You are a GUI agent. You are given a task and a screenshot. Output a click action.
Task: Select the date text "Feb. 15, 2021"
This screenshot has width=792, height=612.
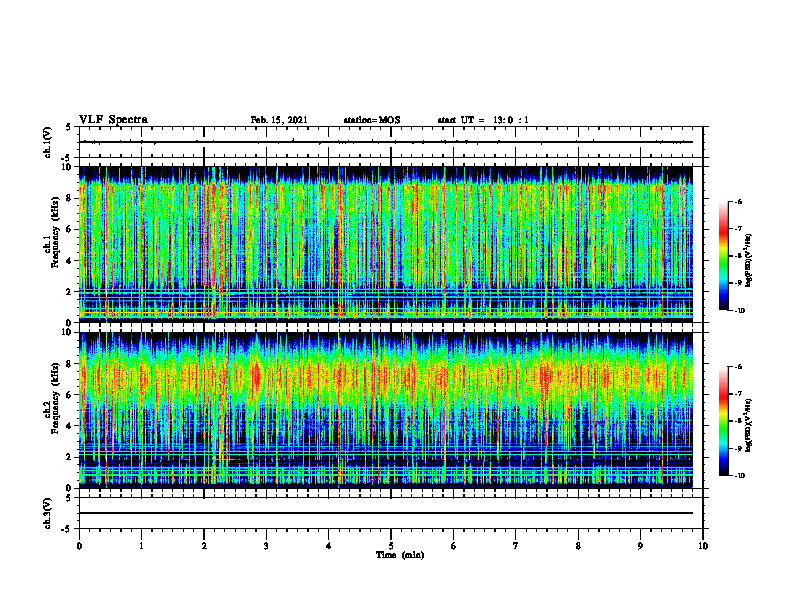pos(279,120)
